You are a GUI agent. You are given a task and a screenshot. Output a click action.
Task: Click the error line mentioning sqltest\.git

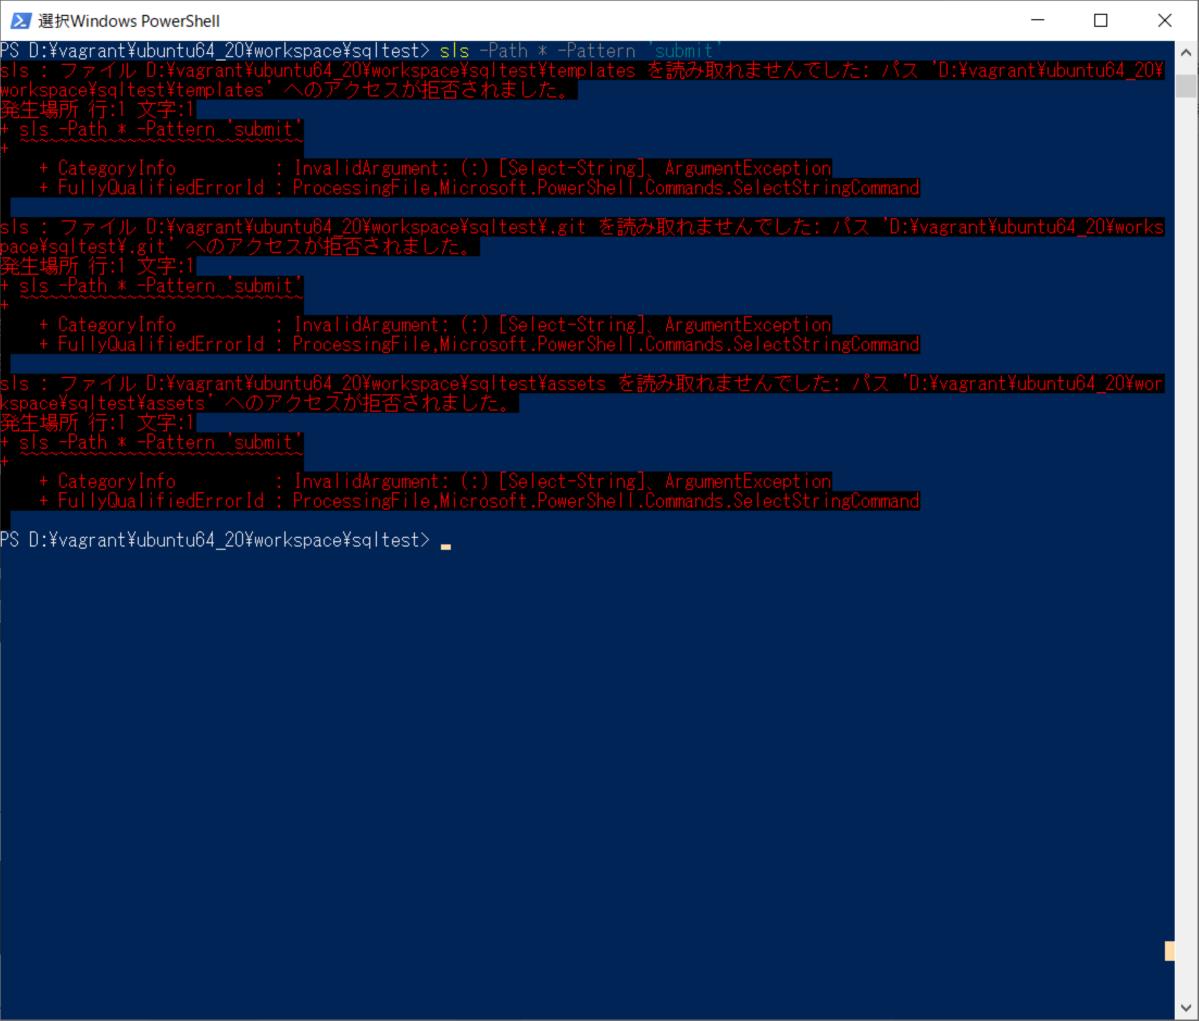coord(582,237)
